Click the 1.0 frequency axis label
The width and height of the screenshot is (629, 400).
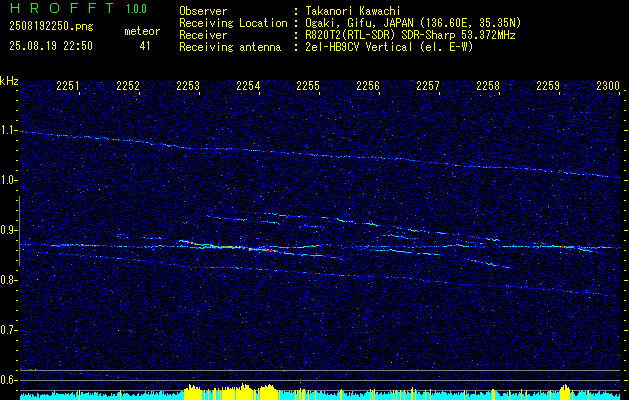8,181
